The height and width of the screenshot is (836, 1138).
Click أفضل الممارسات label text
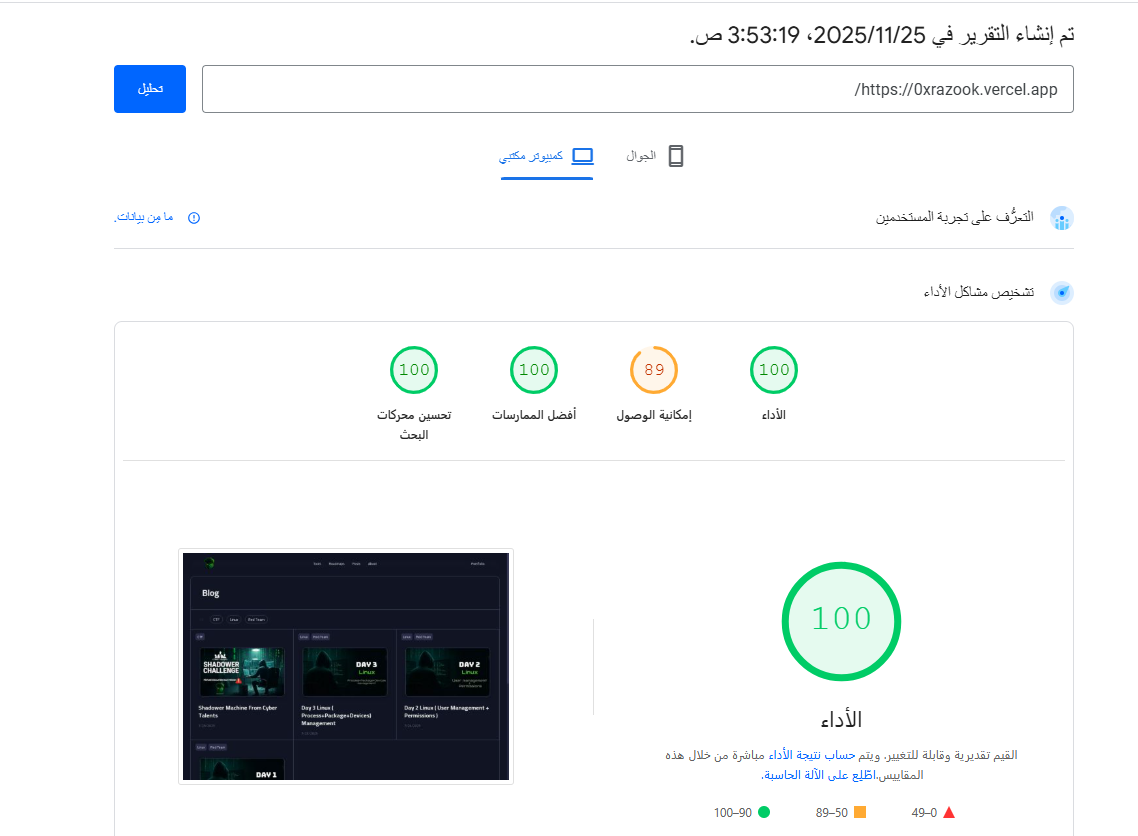534,415
